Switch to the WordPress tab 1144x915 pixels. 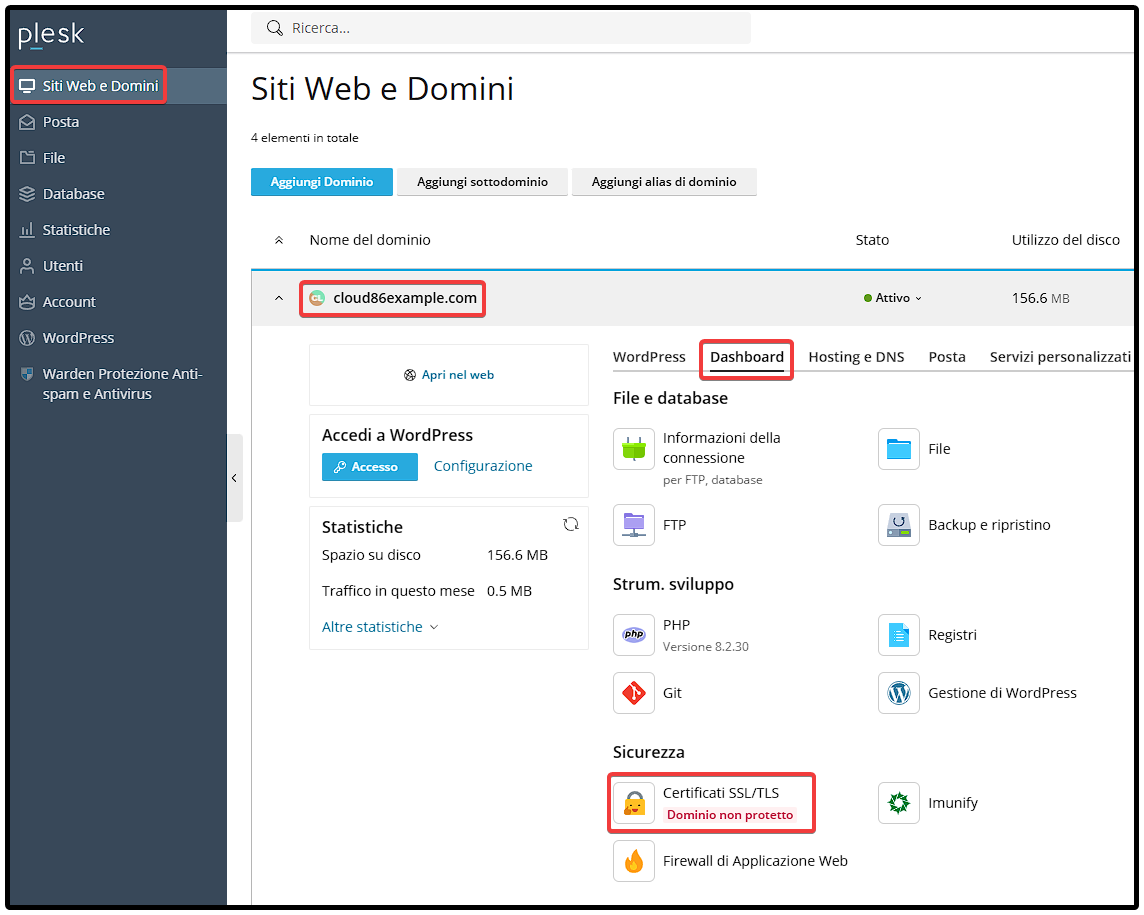649,357
